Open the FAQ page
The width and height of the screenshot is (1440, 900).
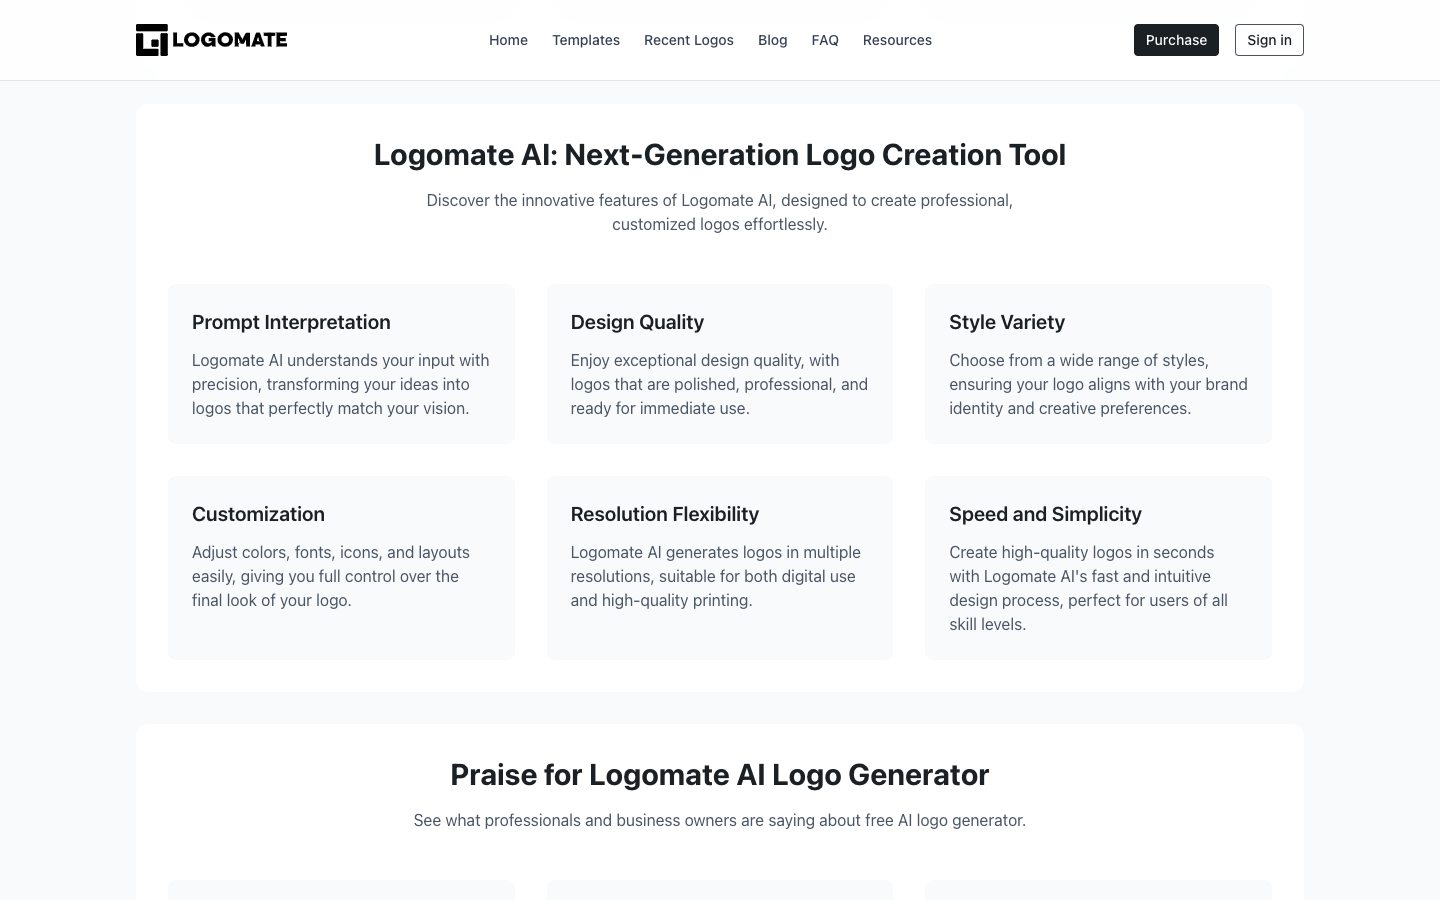(x=825, y=40)
